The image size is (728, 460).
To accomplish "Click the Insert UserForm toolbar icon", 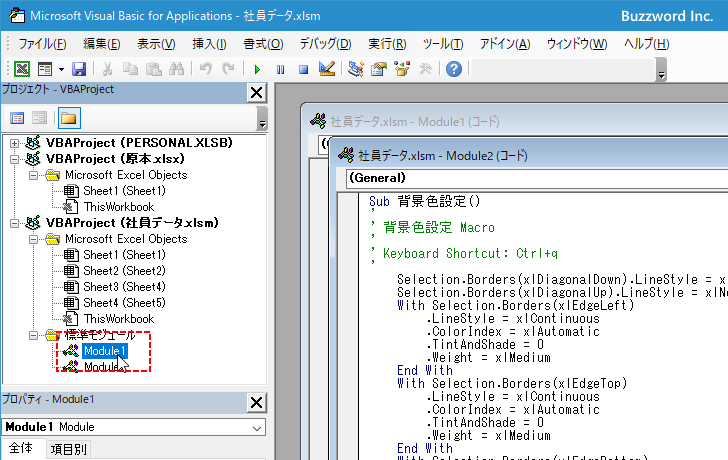I will coord(45,69).
